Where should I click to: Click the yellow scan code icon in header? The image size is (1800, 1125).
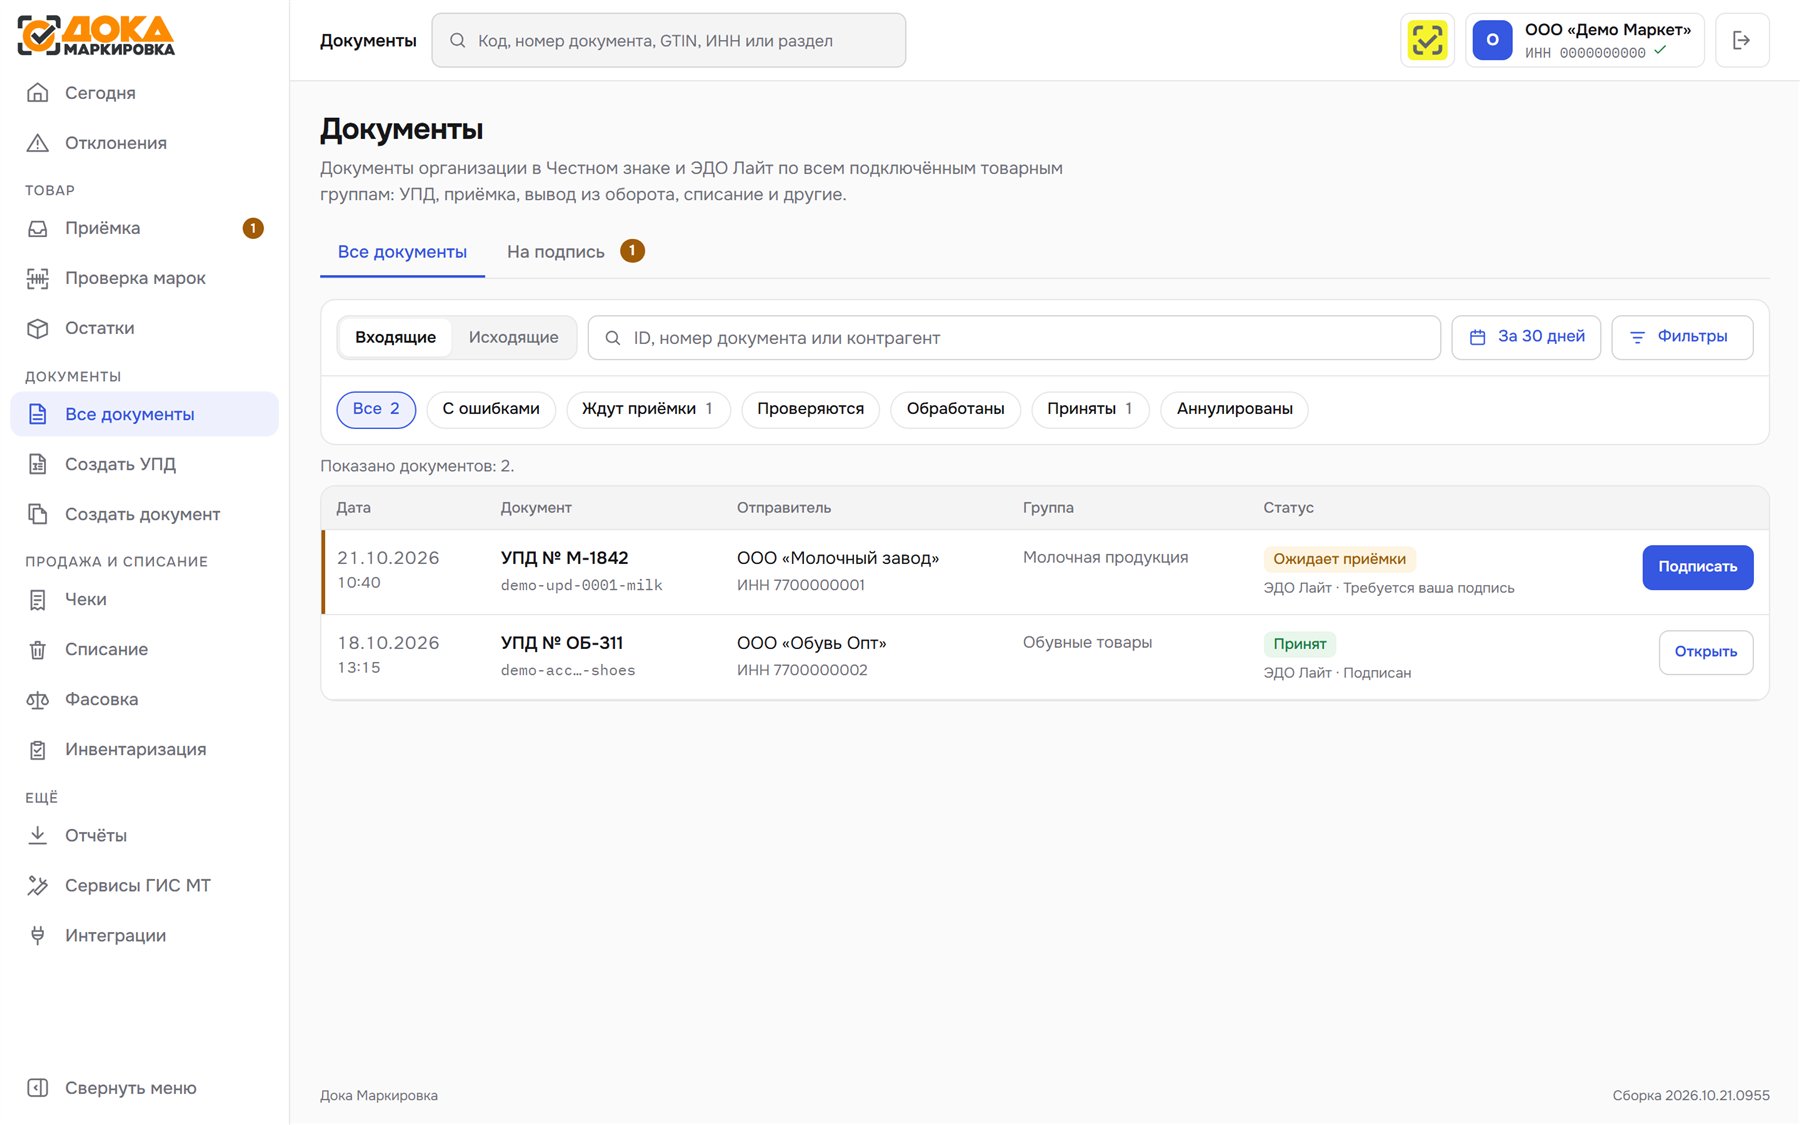pos(1427,40)
